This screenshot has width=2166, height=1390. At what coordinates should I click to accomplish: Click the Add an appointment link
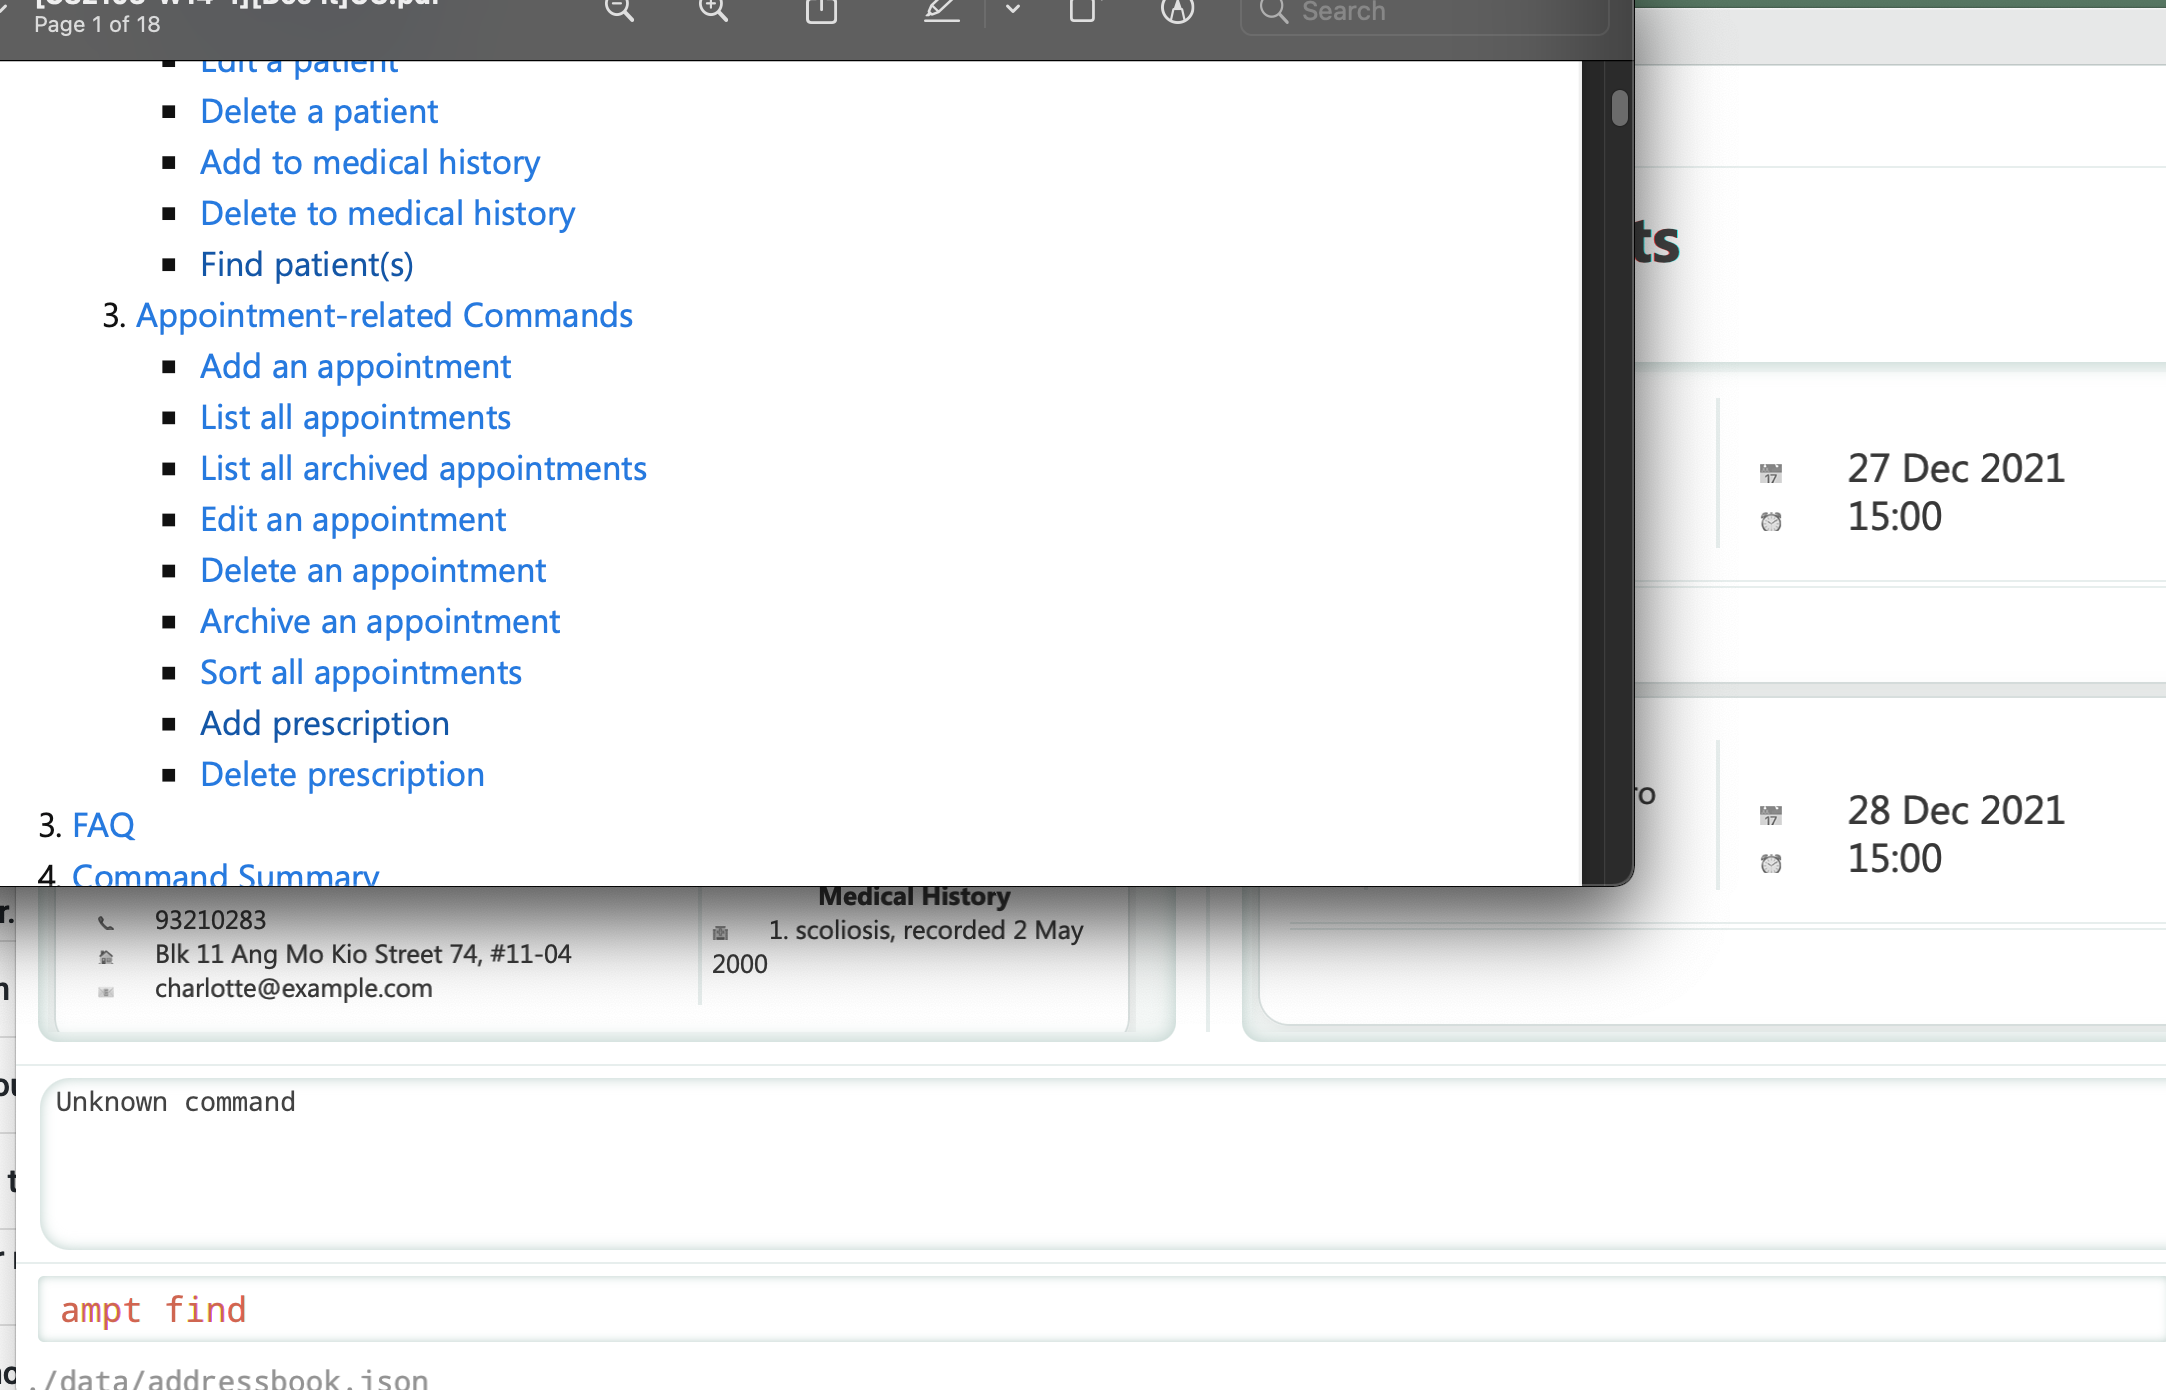tap(355, 365)
